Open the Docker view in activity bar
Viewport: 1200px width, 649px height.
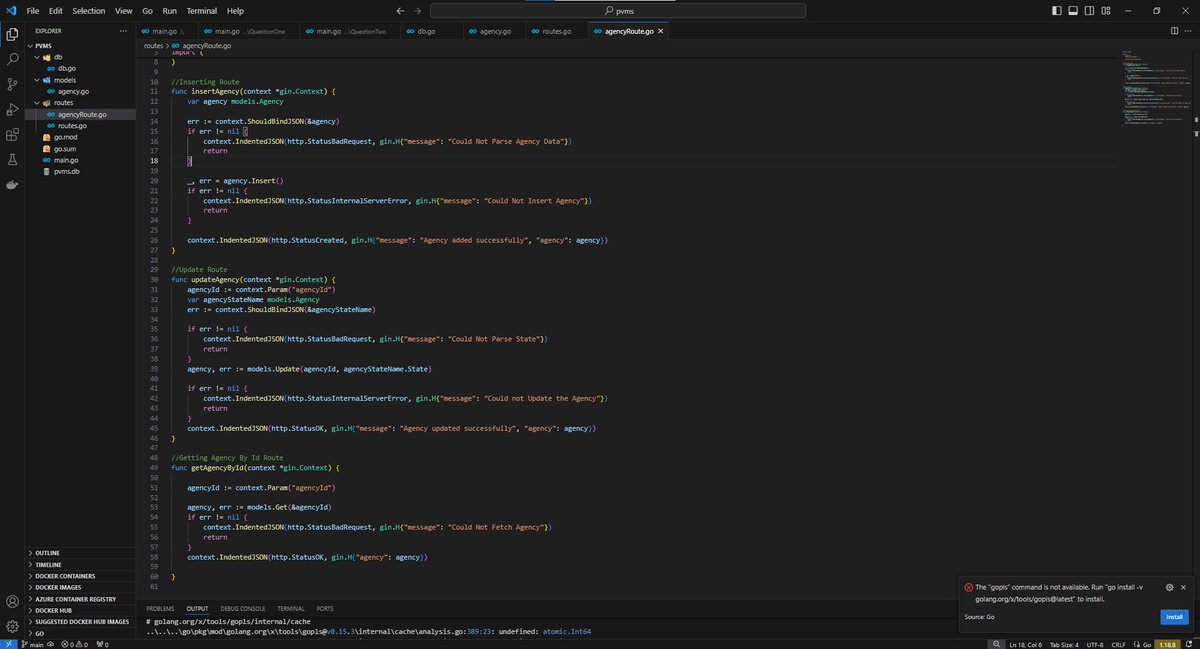(12, 186)
